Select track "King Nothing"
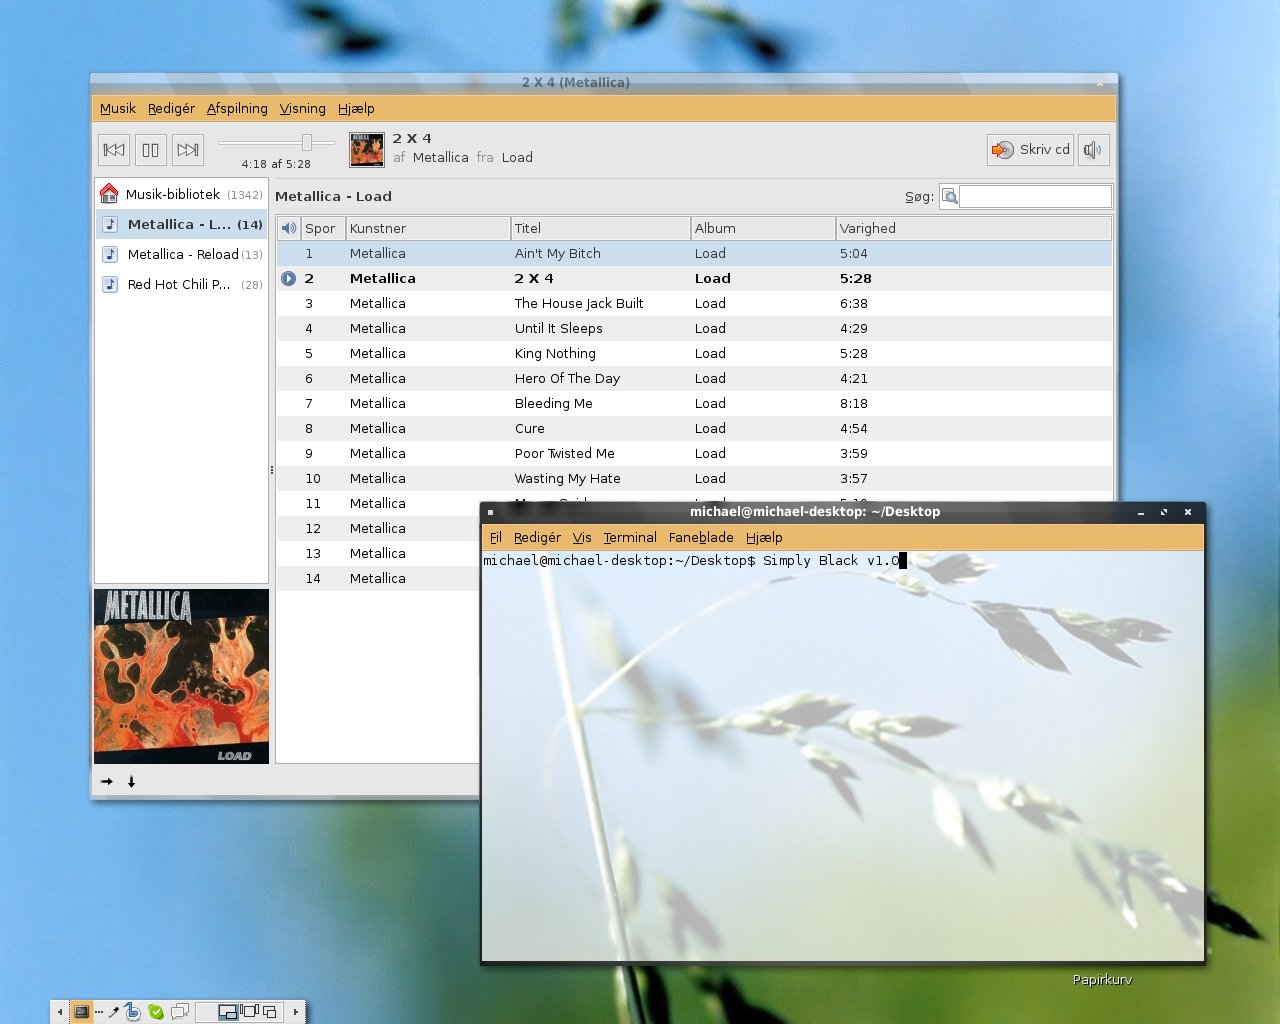This screenshot has height=1024, width=1280. click(x=694, y=354)
